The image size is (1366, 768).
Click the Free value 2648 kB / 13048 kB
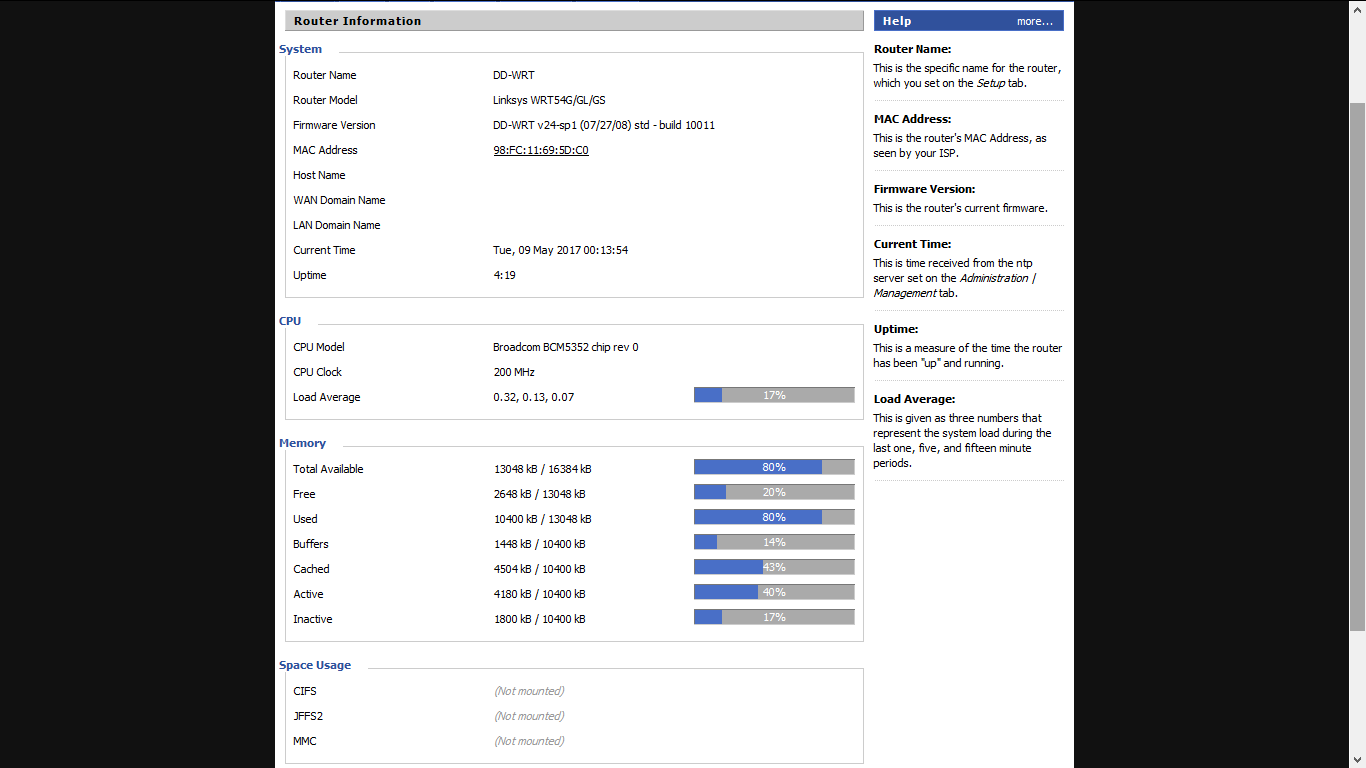pyautogui.click(x=540, y=494)
